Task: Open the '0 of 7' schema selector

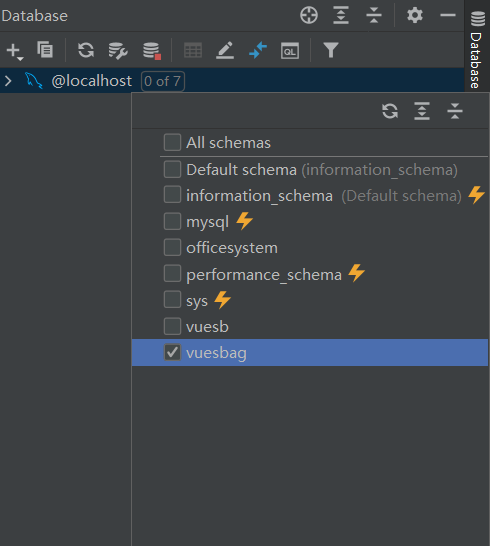Action: [x=163, y=81]
